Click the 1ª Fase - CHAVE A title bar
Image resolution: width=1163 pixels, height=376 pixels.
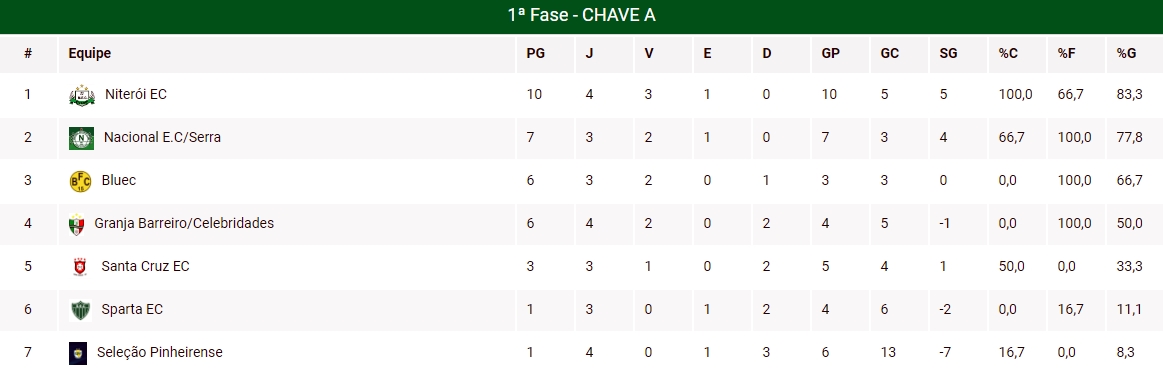[x=582, y=16]
